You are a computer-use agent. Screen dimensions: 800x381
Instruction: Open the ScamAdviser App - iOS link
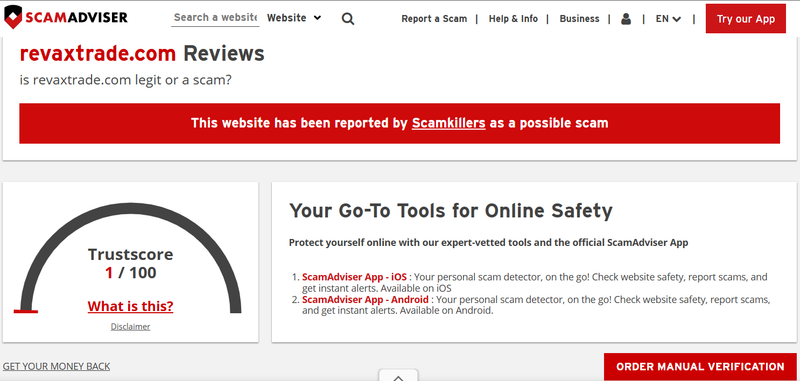click(x=355, y=277)
